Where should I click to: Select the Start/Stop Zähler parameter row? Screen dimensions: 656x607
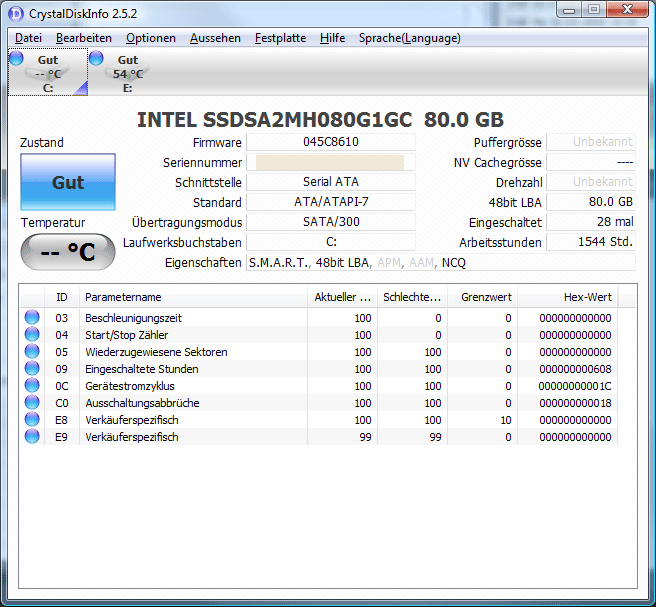[319, 335]
